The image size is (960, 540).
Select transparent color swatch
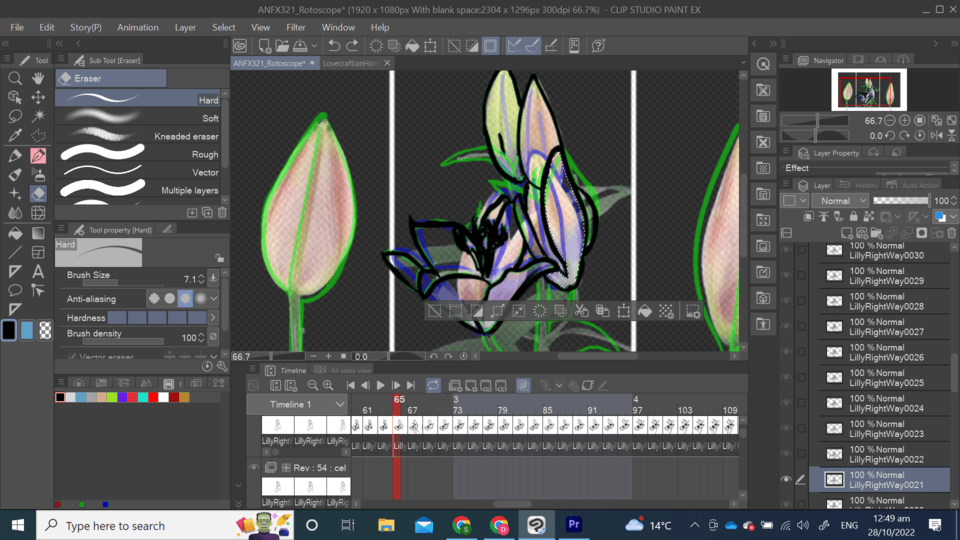(x=45, y=331)
